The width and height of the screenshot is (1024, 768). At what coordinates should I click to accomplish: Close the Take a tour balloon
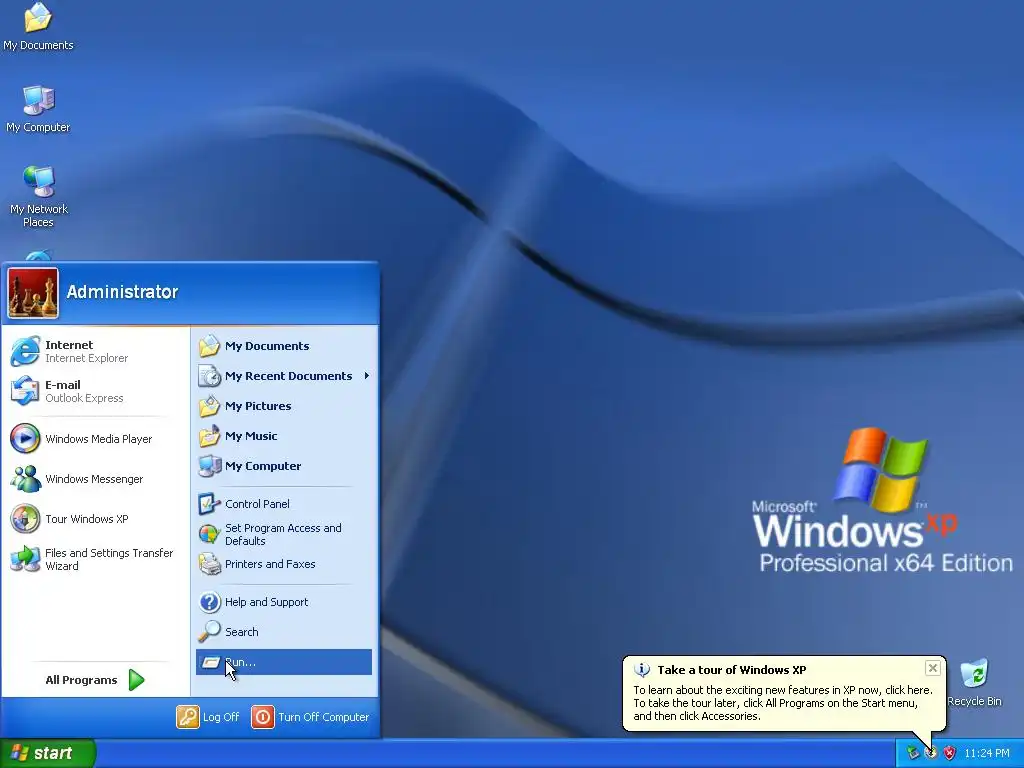click(933, 668)
